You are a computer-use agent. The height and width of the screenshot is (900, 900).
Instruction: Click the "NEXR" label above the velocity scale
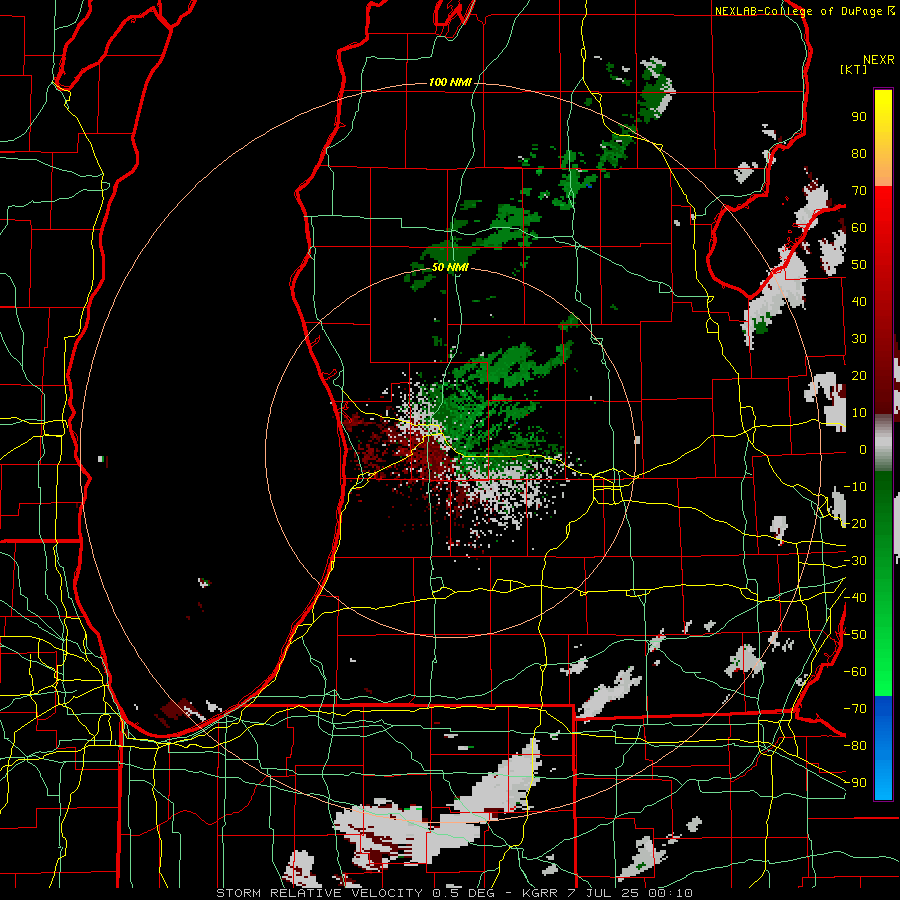879,60
